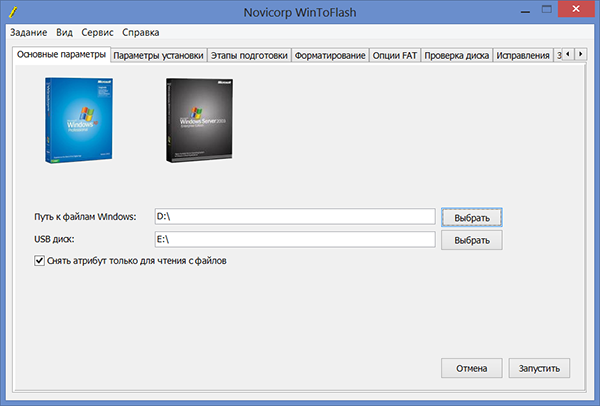Switch to the Форматирование tab
Viewport: 600px width, 406px height.
[x=330, y=55]
